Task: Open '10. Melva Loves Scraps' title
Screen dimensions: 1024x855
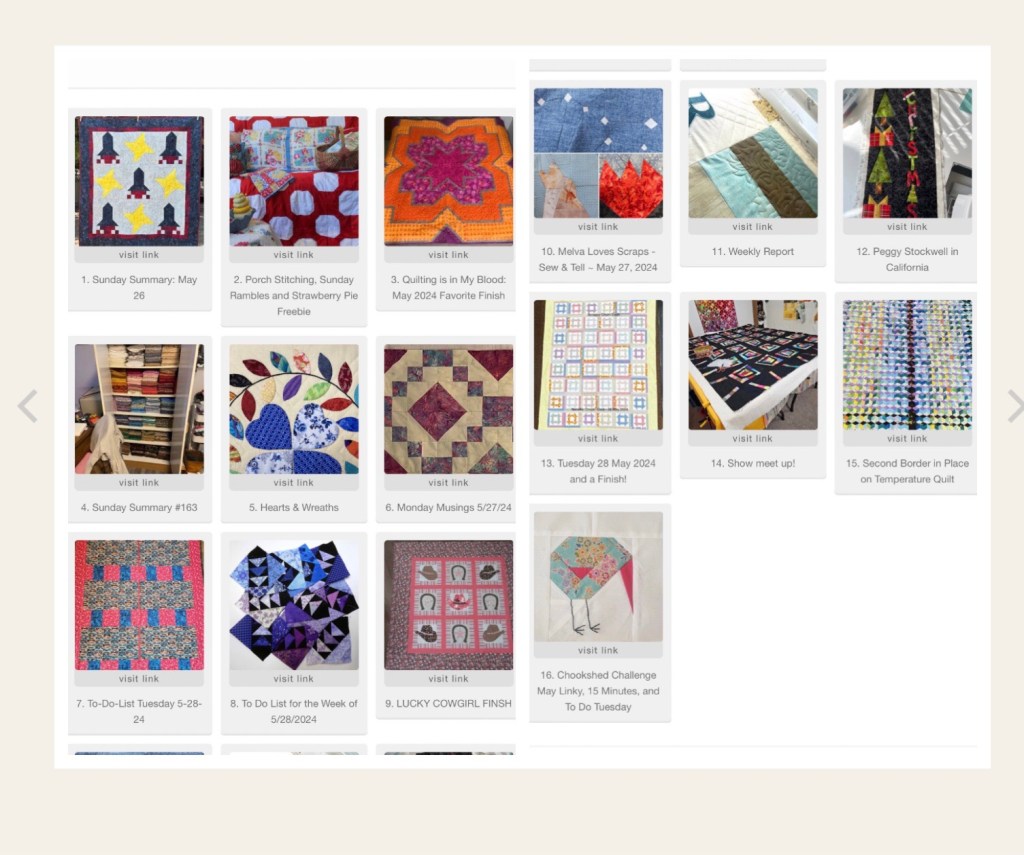Action: [598, 259]
